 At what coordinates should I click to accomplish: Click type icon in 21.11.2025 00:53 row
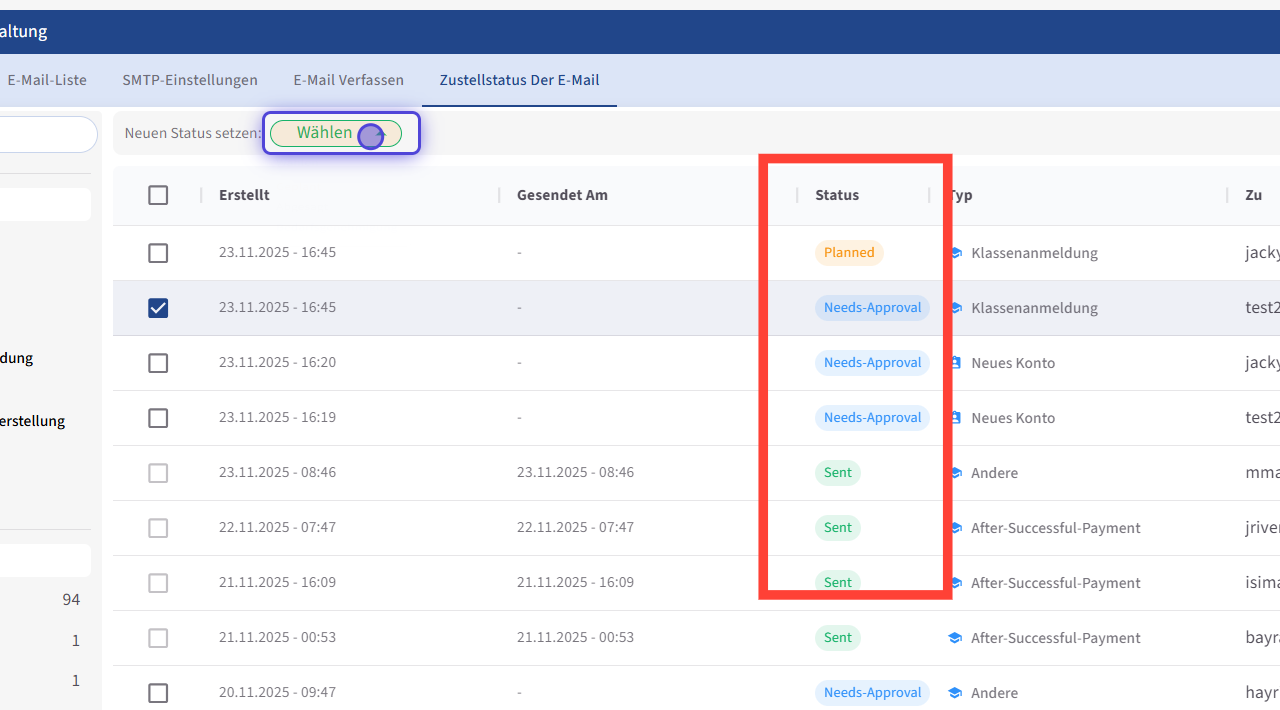click(x=956, y=638)
